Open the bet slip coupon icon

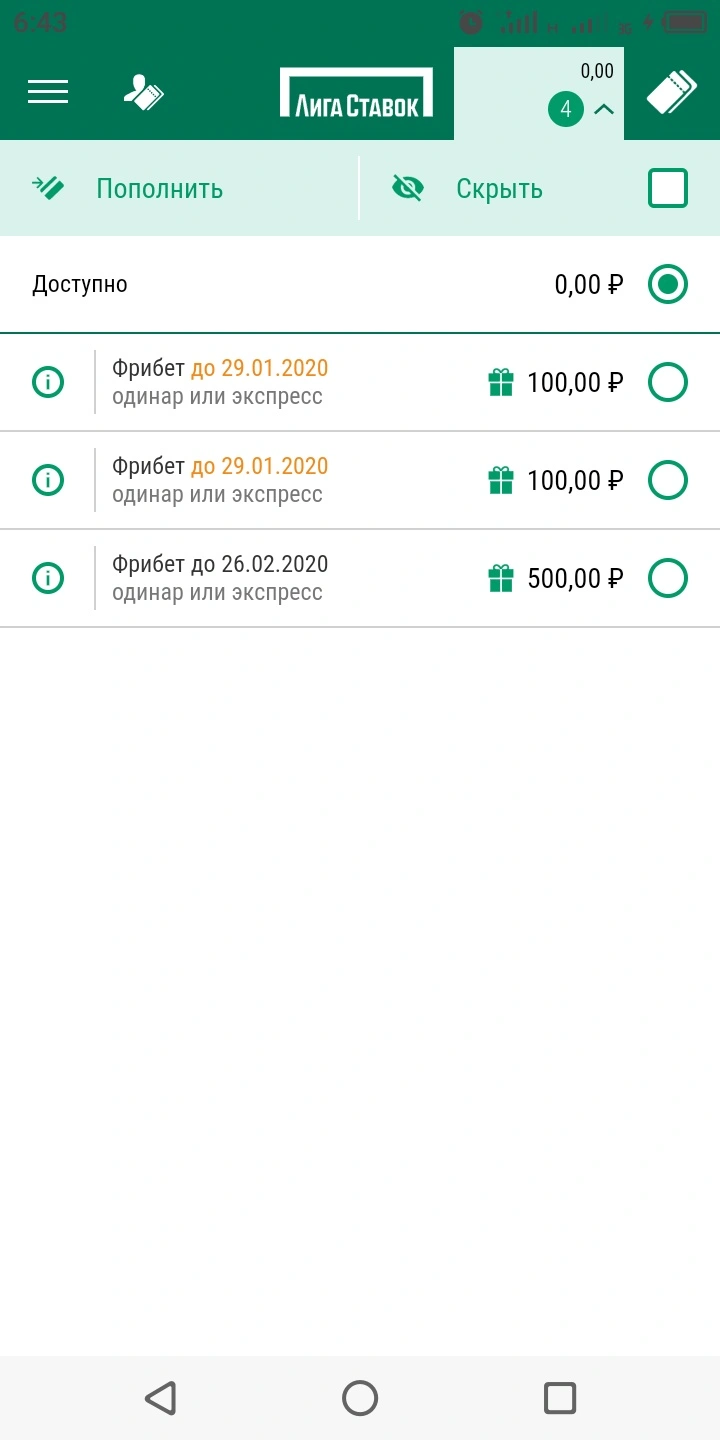click(671, 93)
